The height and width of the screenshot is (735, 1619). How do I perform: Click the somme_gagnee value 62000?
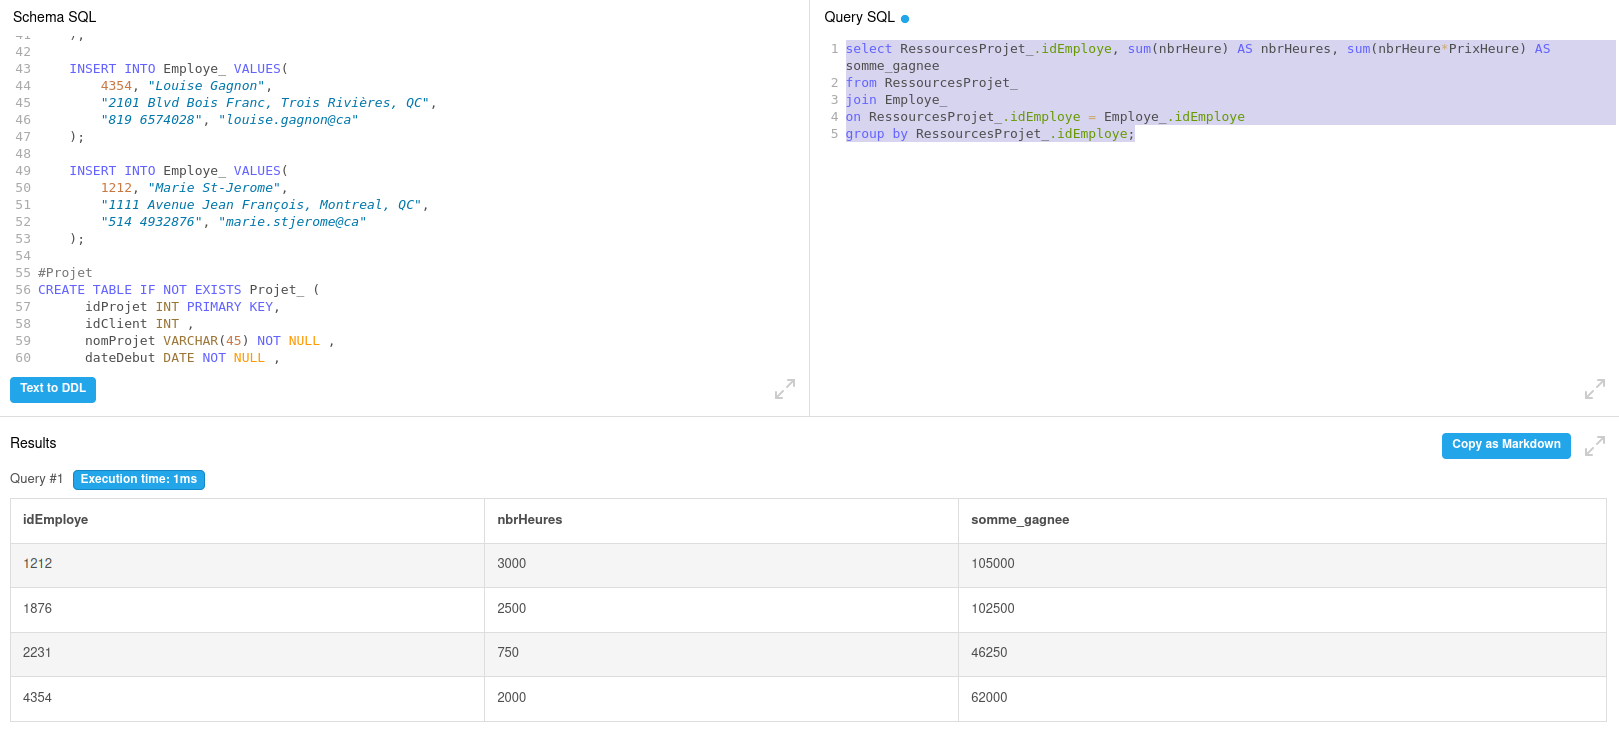pos(989,698)
